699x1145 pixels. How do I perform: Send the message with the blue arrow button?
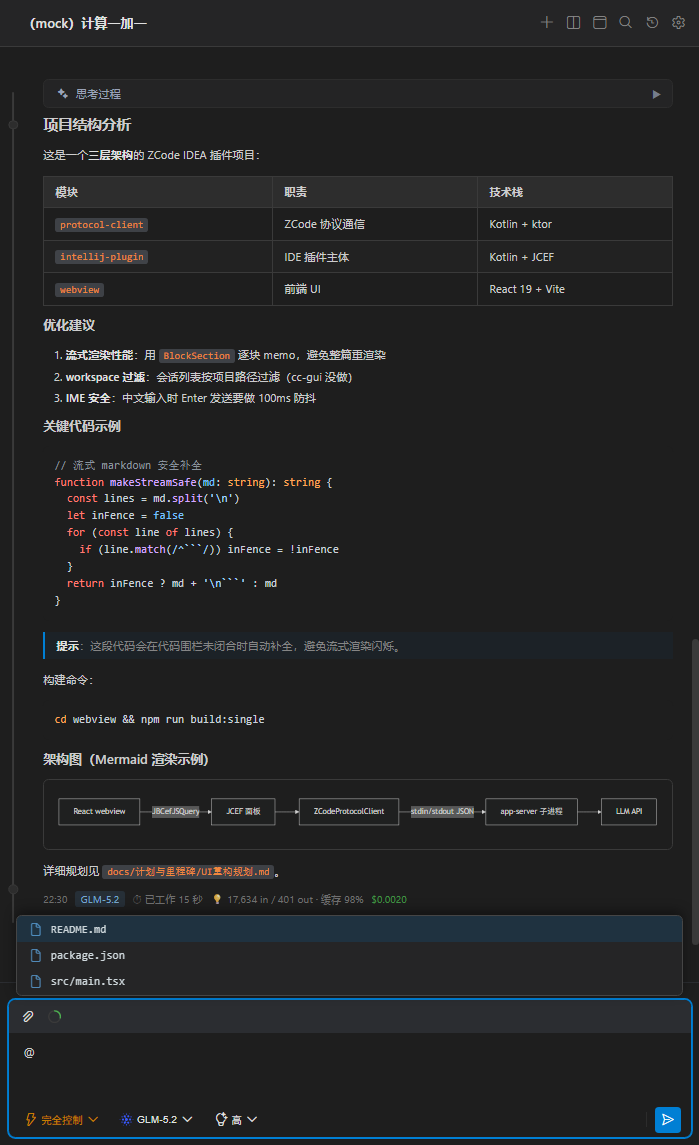point(668,1119)
